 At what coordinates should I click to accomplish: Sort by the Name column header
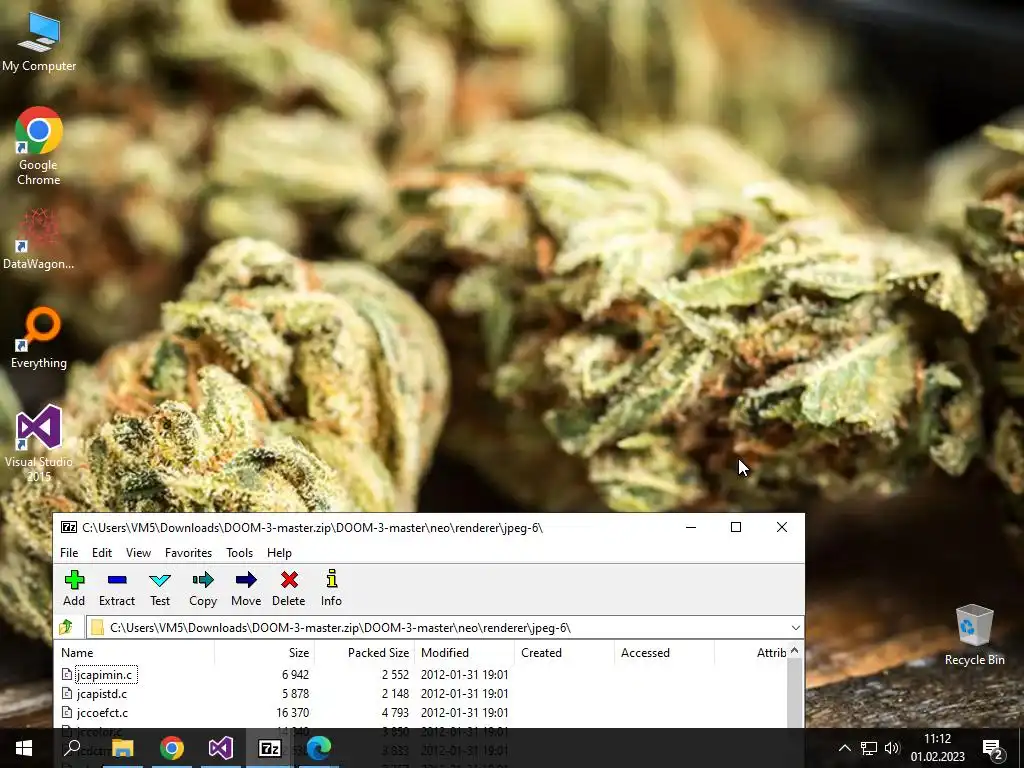point(135,652)
